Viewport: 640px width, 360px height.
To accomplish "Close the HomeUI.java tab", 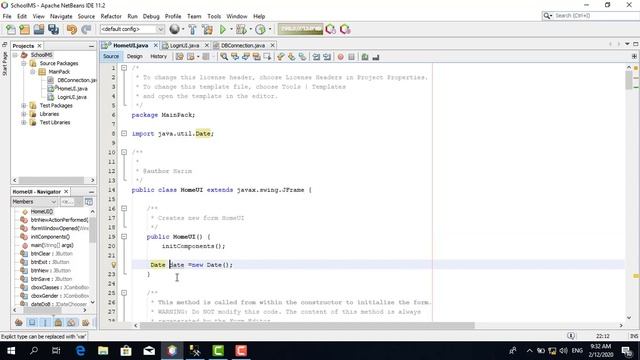I will [x=156, y=45].
